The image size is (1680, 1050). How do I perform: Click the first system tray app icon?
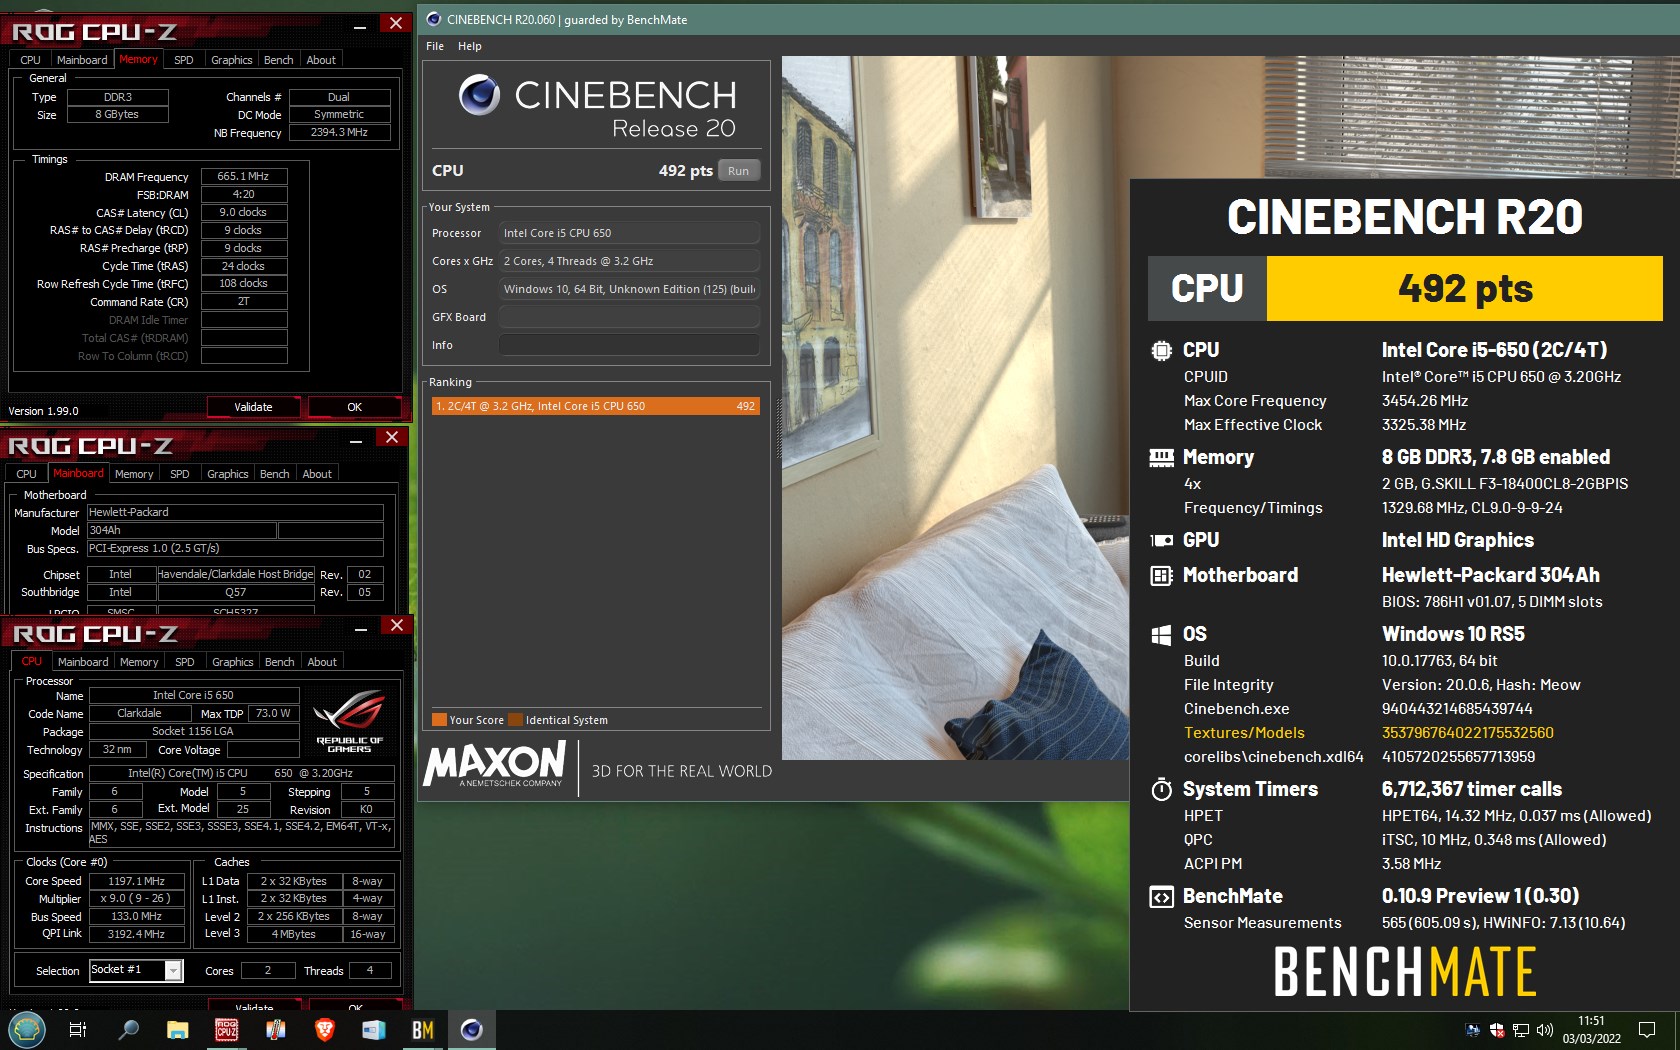[1473, 1030]
